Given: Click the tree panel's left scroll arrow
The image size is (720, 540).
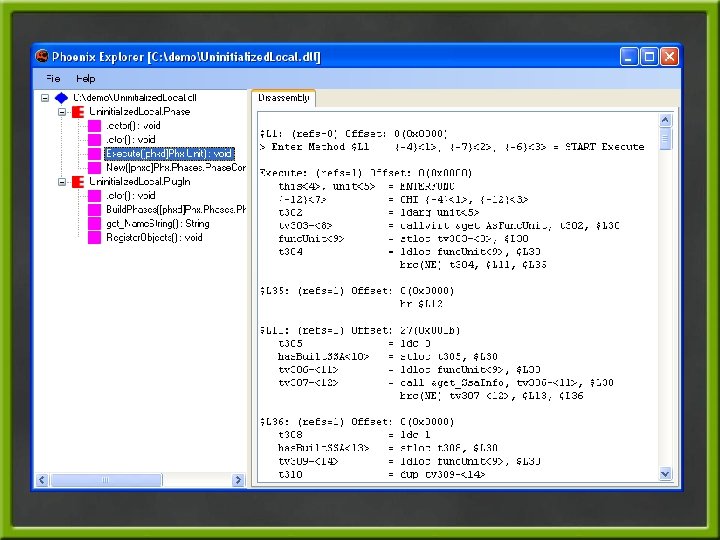Looking at the screenshot, I should point(42,480).
